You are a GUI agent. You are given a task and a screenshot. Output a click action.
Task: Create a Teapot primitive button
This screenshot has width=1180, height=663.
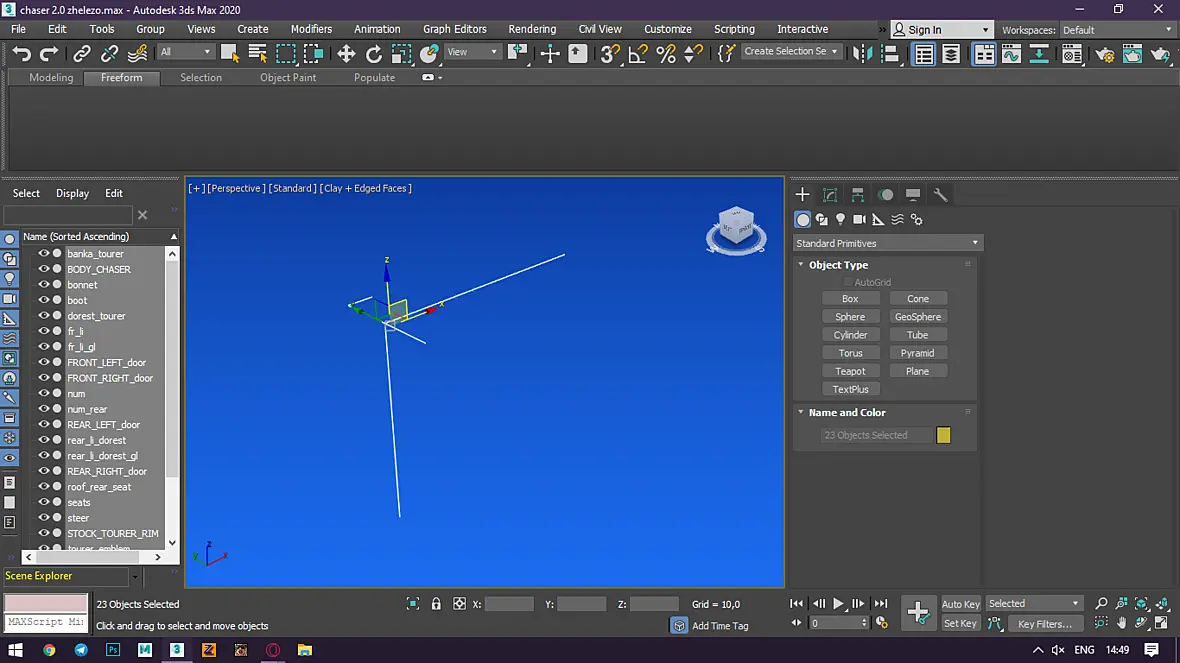click(x=850, y=371)
